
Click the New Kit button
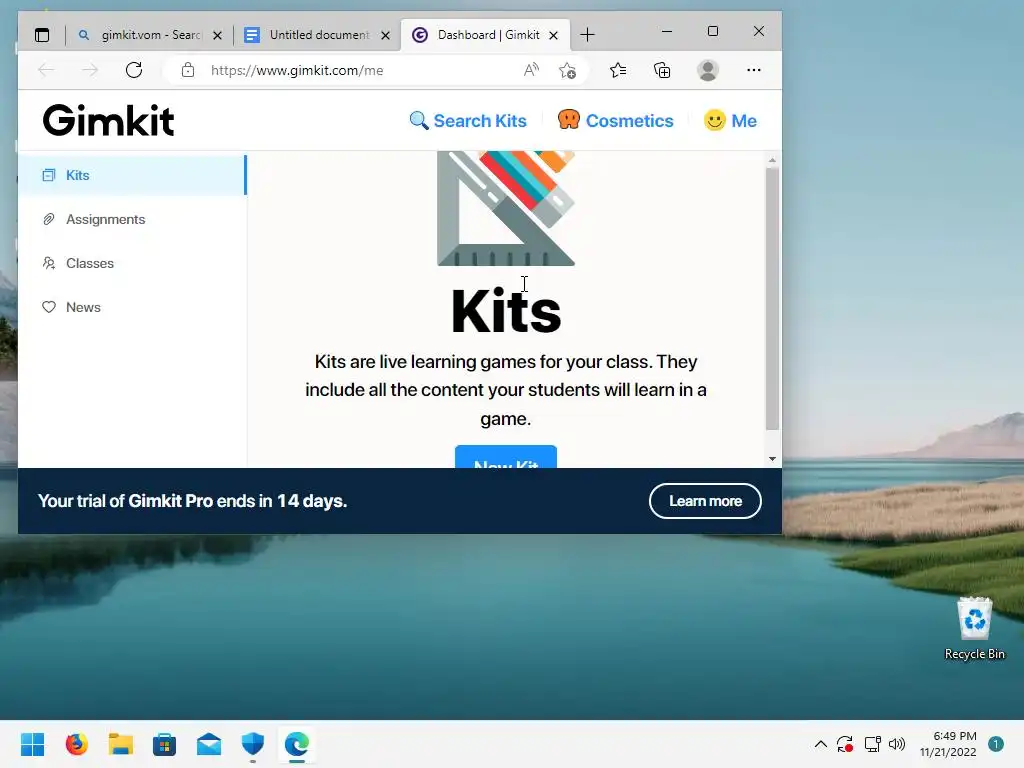(x=505, y=457)
